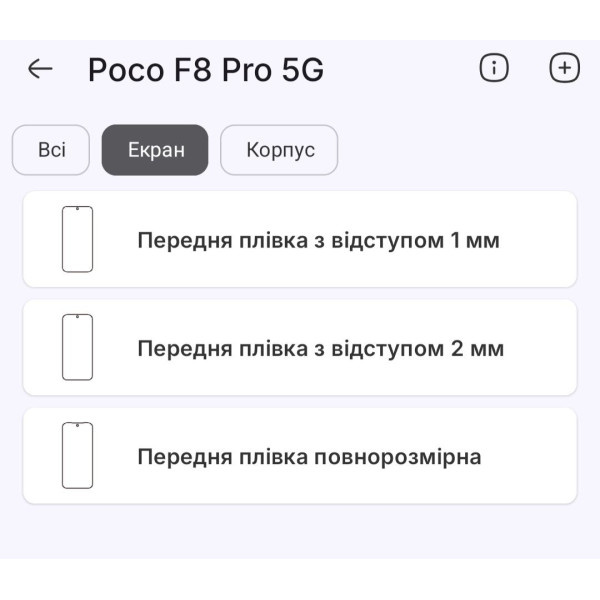Open the Корпус tab
The image size is (600, 600).
coord(279,150)
